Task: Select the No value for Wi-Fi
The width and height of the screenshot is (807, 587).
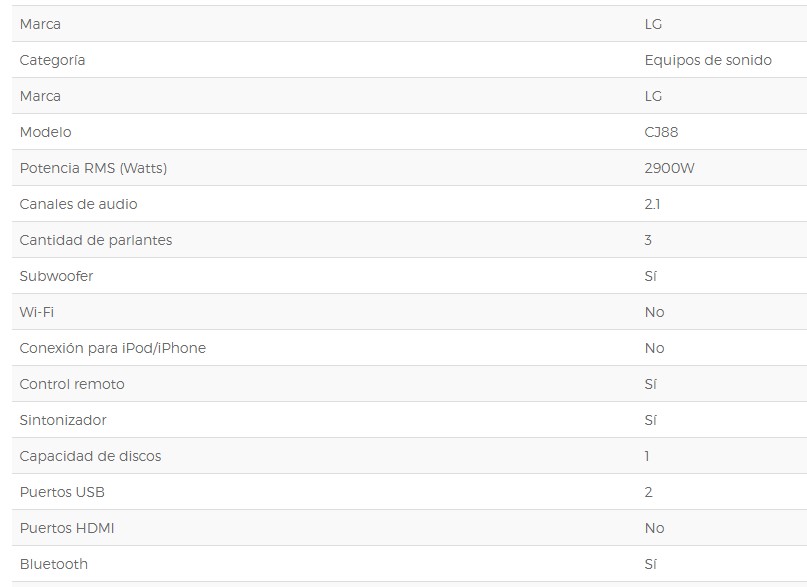Action: pos(654,312)
